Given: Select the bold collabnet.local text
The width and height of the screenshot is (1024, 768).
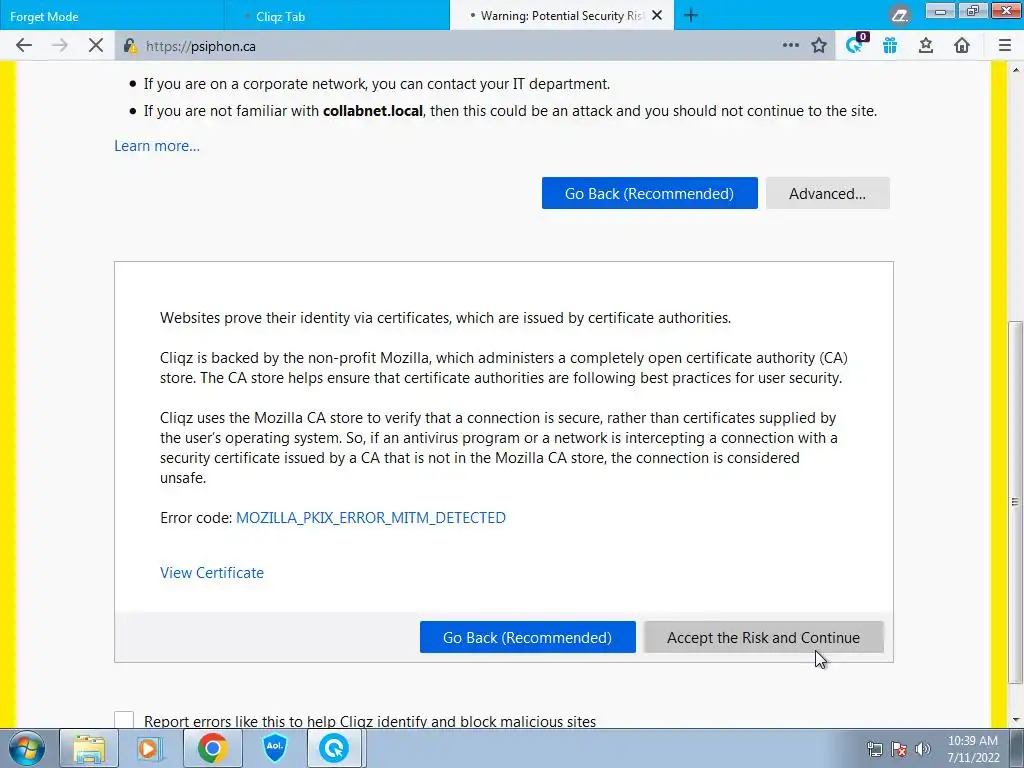Looking at the screenshot, I should click(x=373, y=111).
